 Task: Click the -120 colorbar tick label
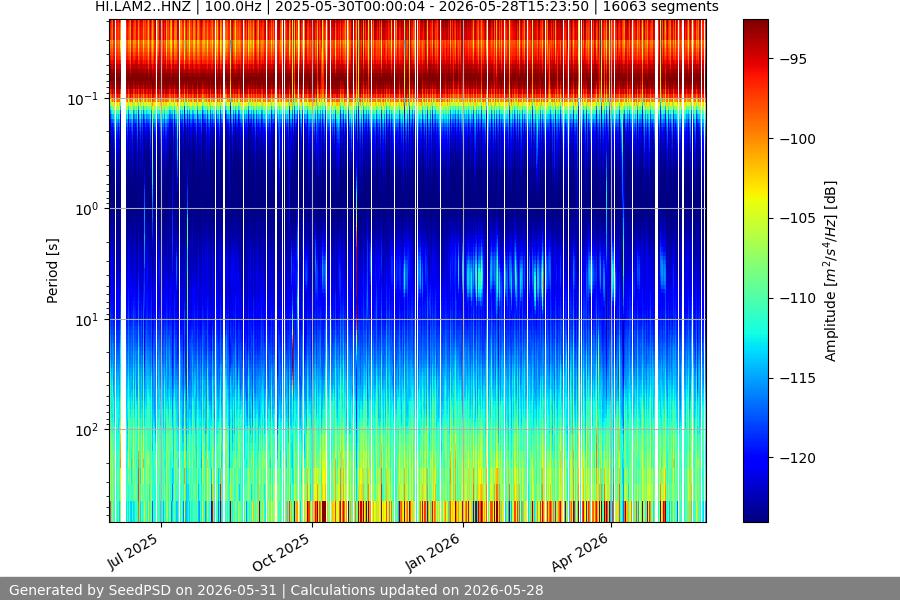click(797, 458)
